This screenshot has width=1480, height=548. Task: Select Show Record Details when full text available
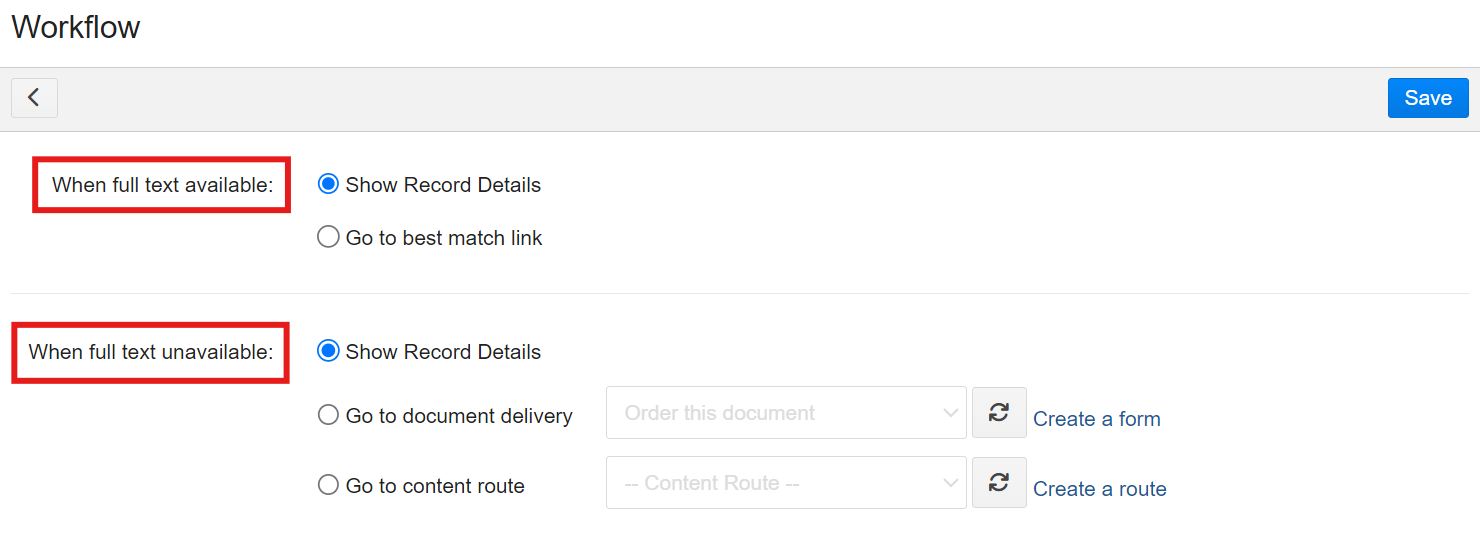[328, 185]
